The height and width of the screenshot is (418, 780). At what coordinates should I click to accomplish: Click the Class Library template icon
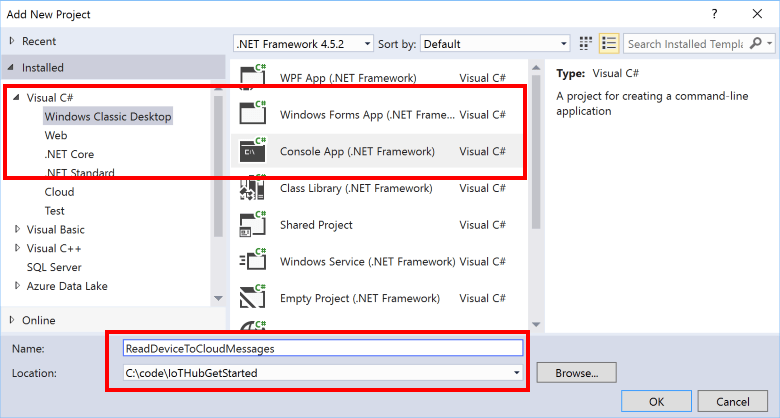(x=253, y=188)
